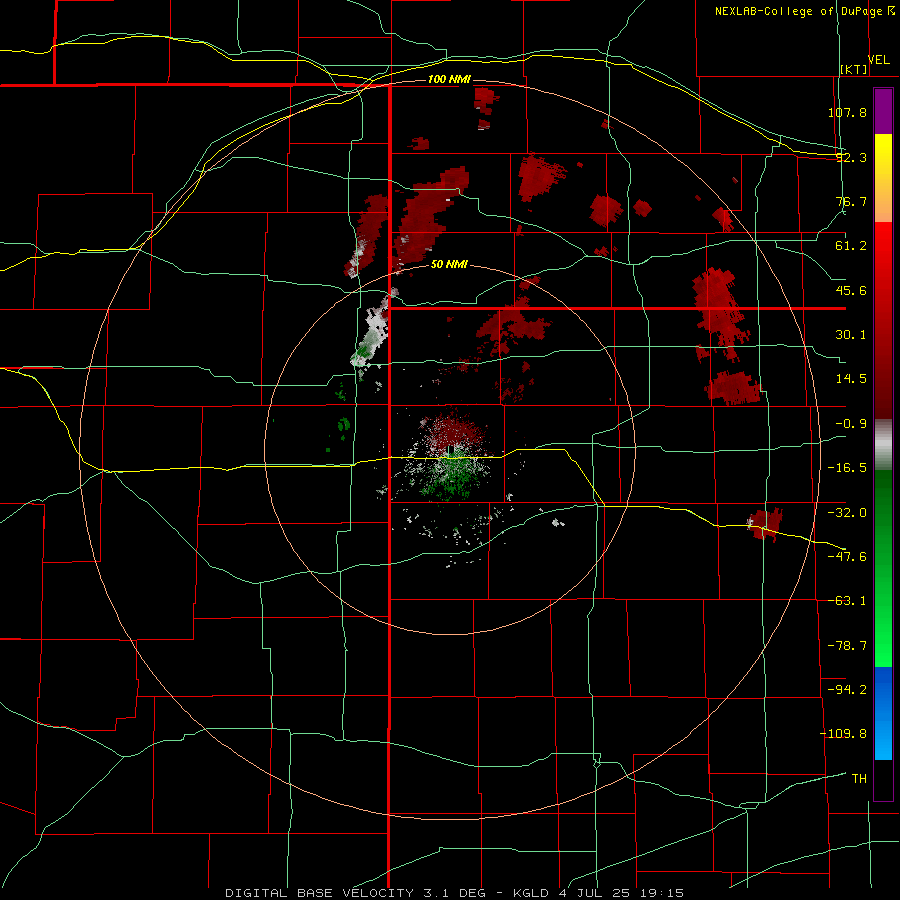Screen dimensions: 900x900
Task: Click the 30.1 scale value
Action: [851, 335]
